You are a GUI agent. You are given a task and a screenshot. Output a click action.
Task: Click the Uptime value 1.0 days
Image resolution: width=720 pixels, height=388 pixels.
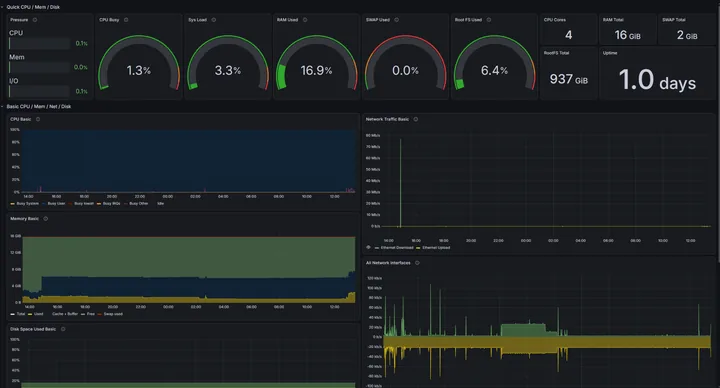click(657, 80)
